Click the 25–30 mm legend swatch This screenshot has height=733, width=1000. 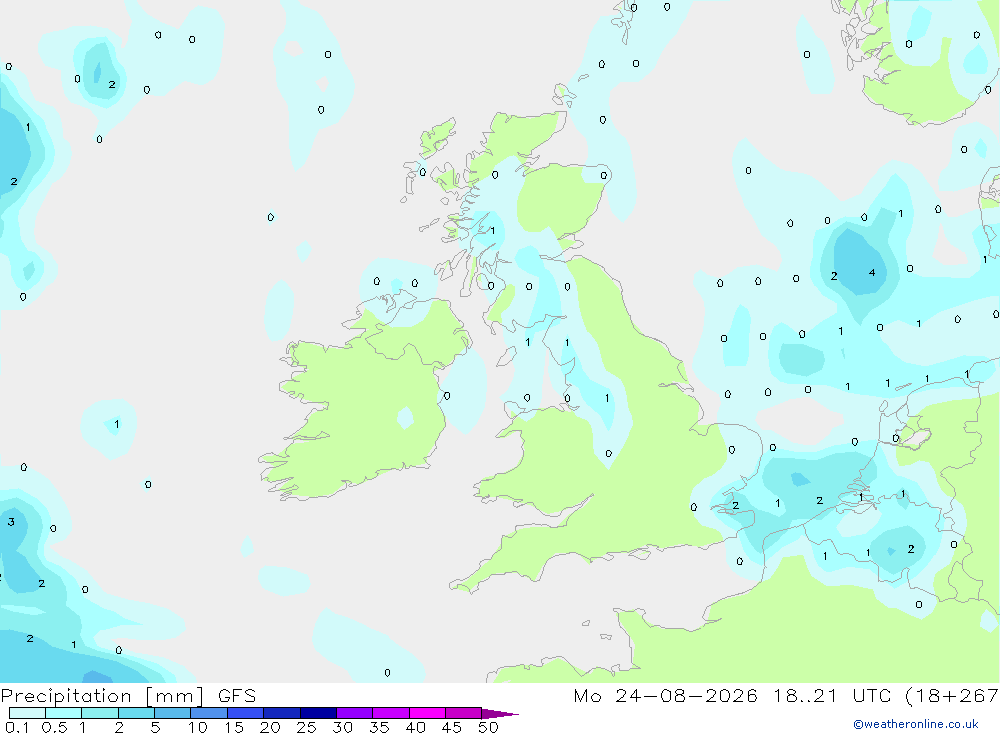(318, 713)
